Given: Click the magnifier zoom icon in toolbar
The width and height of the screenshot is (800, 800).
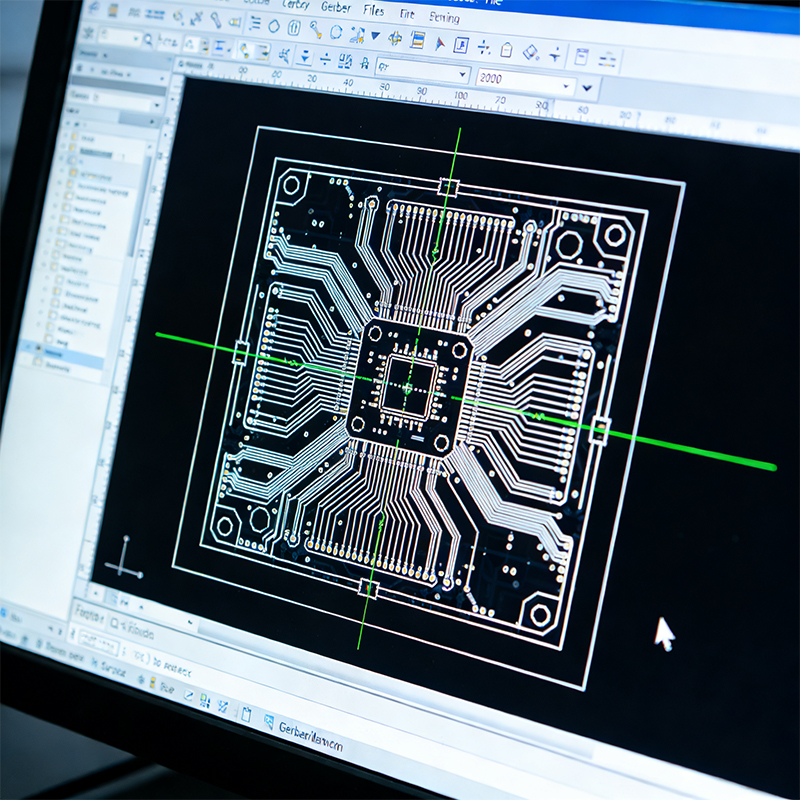Looking at the screenshot, I should pyautogui.click(x=148, y=40).
